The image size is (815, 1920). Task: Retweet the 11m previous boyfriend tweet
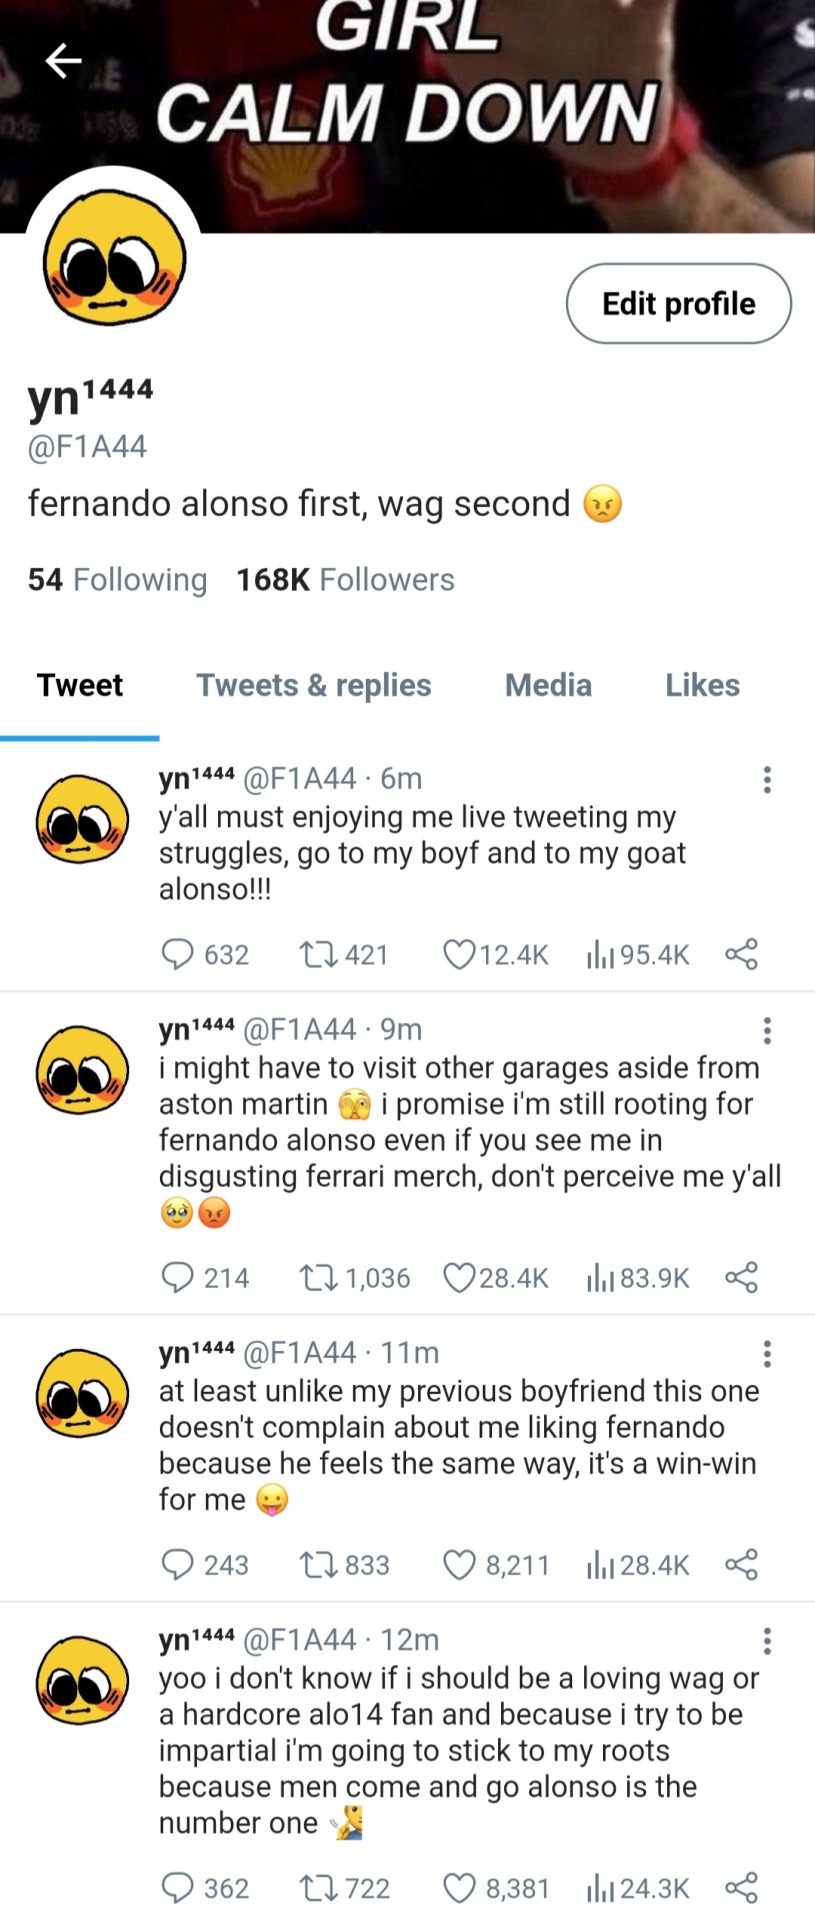point(321,1564)
